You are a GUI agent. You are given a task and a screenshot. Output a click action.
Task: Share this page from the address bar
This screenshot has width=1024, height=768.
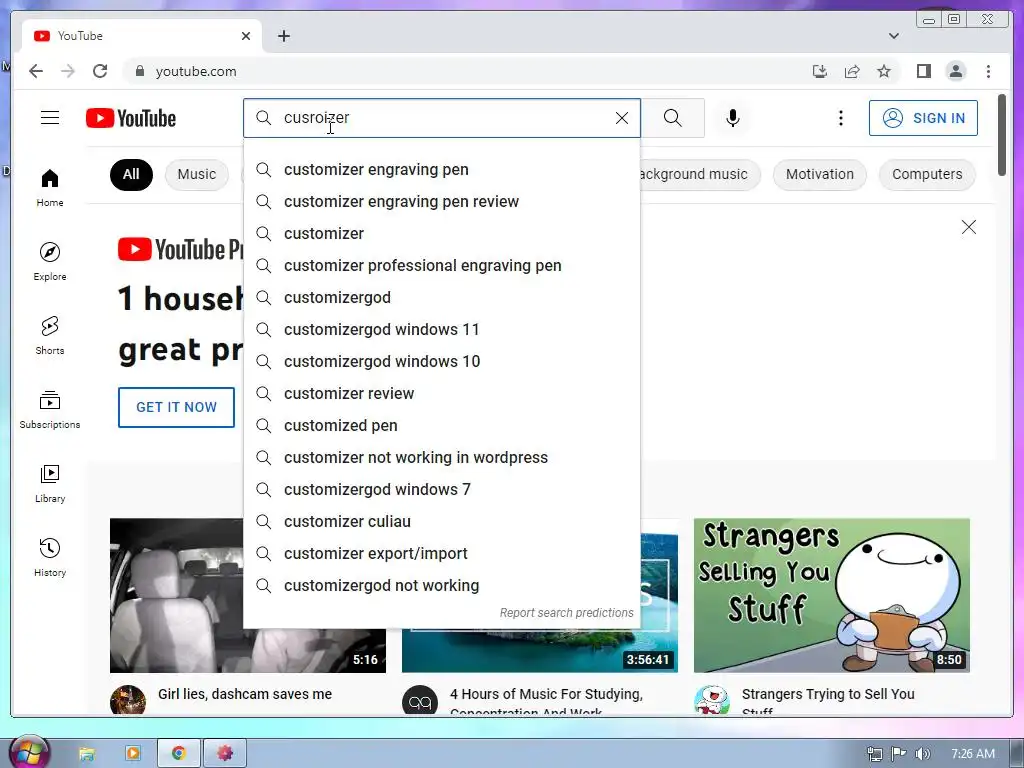click(x=852, y=71)
